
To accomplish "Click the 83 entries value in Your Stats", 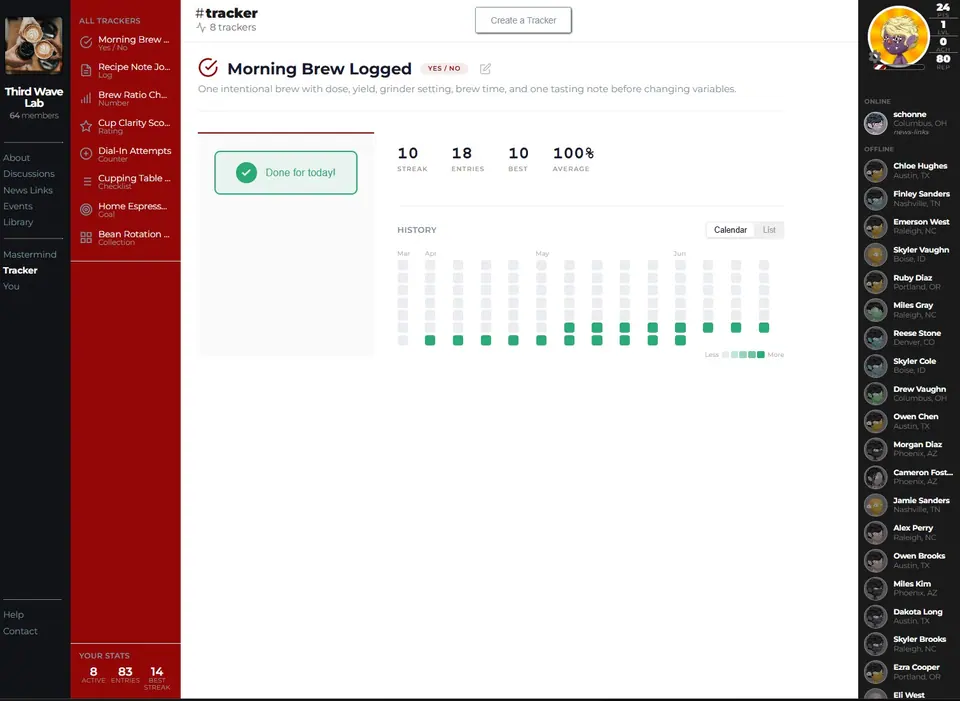I will pos(125,672).
